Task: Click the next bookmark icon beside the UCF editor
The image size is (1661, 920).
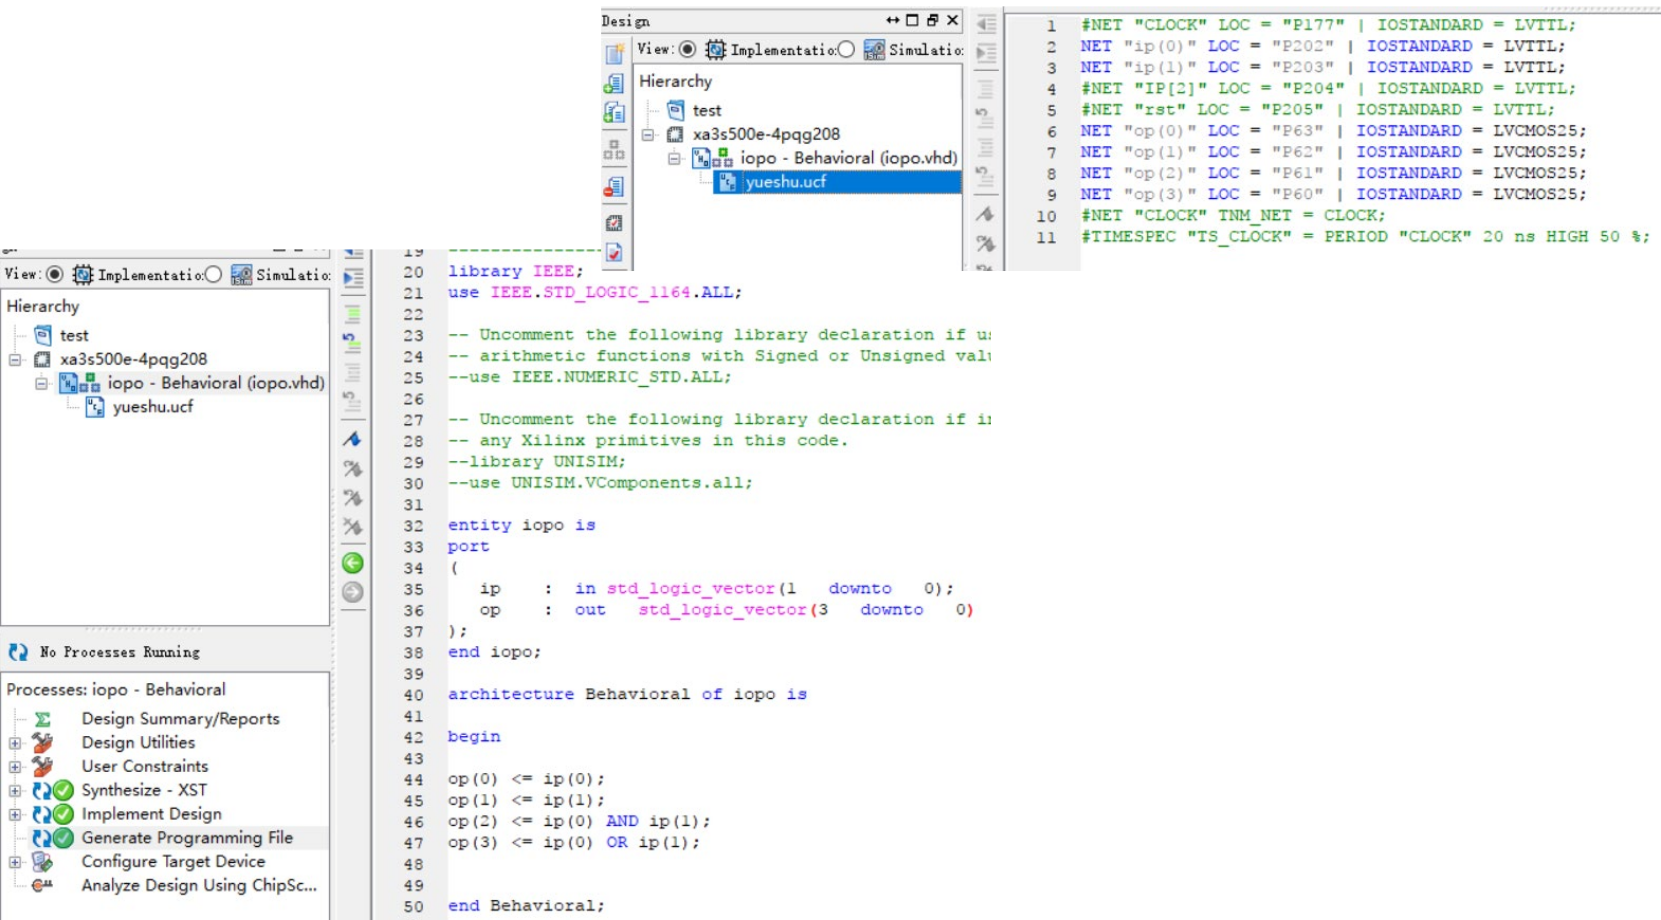Action: (986, 243)
